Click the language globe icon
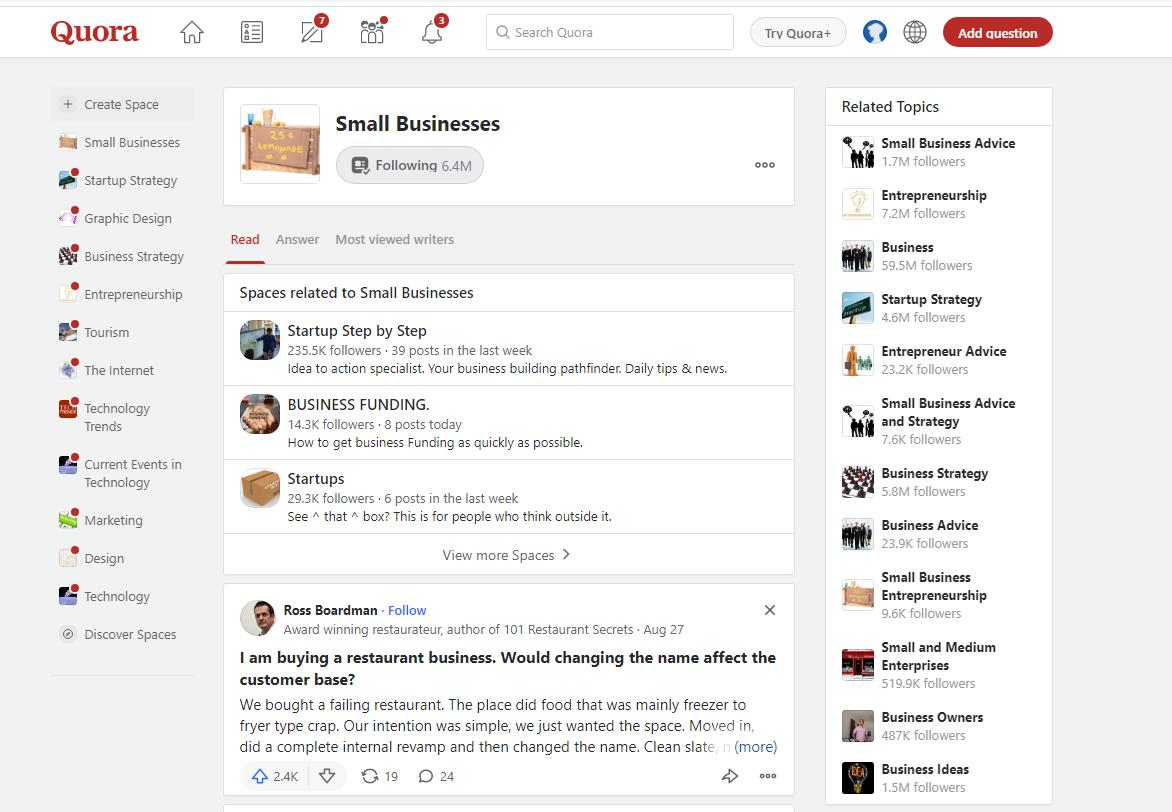Viewport: 1172px width, 812px height. click(x=914, y=33)
